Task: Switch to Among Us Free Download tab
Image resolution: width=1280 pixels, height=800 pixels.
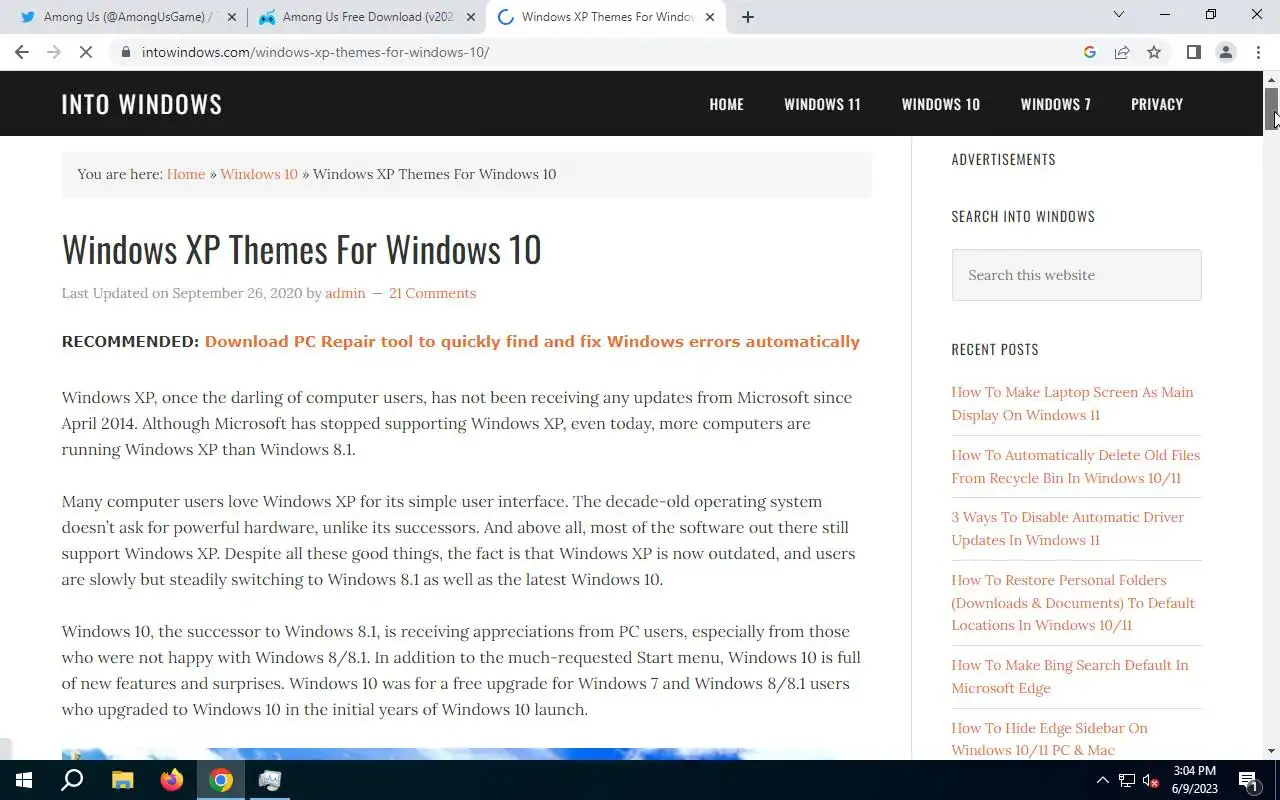Action: pyautogui.click(x=366, y=17)
